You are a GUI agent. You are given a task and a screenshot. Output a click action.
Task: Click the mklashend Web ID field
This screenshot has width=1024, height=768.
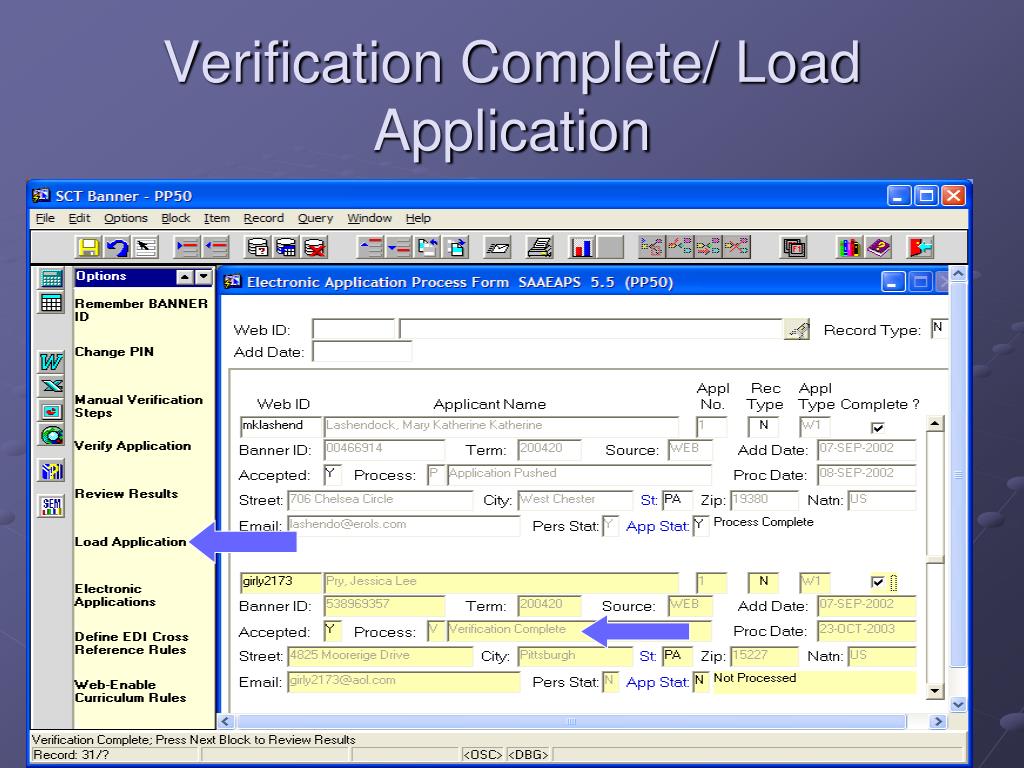click(280, 426)
